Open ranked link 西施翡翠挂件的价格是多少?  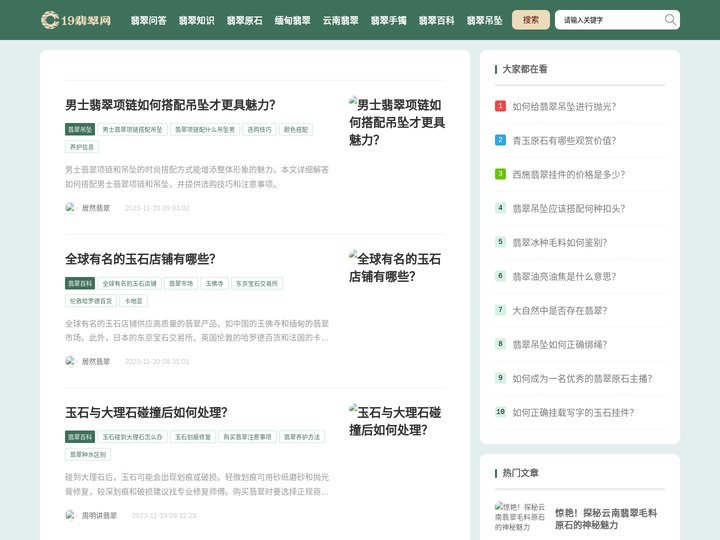568,174
